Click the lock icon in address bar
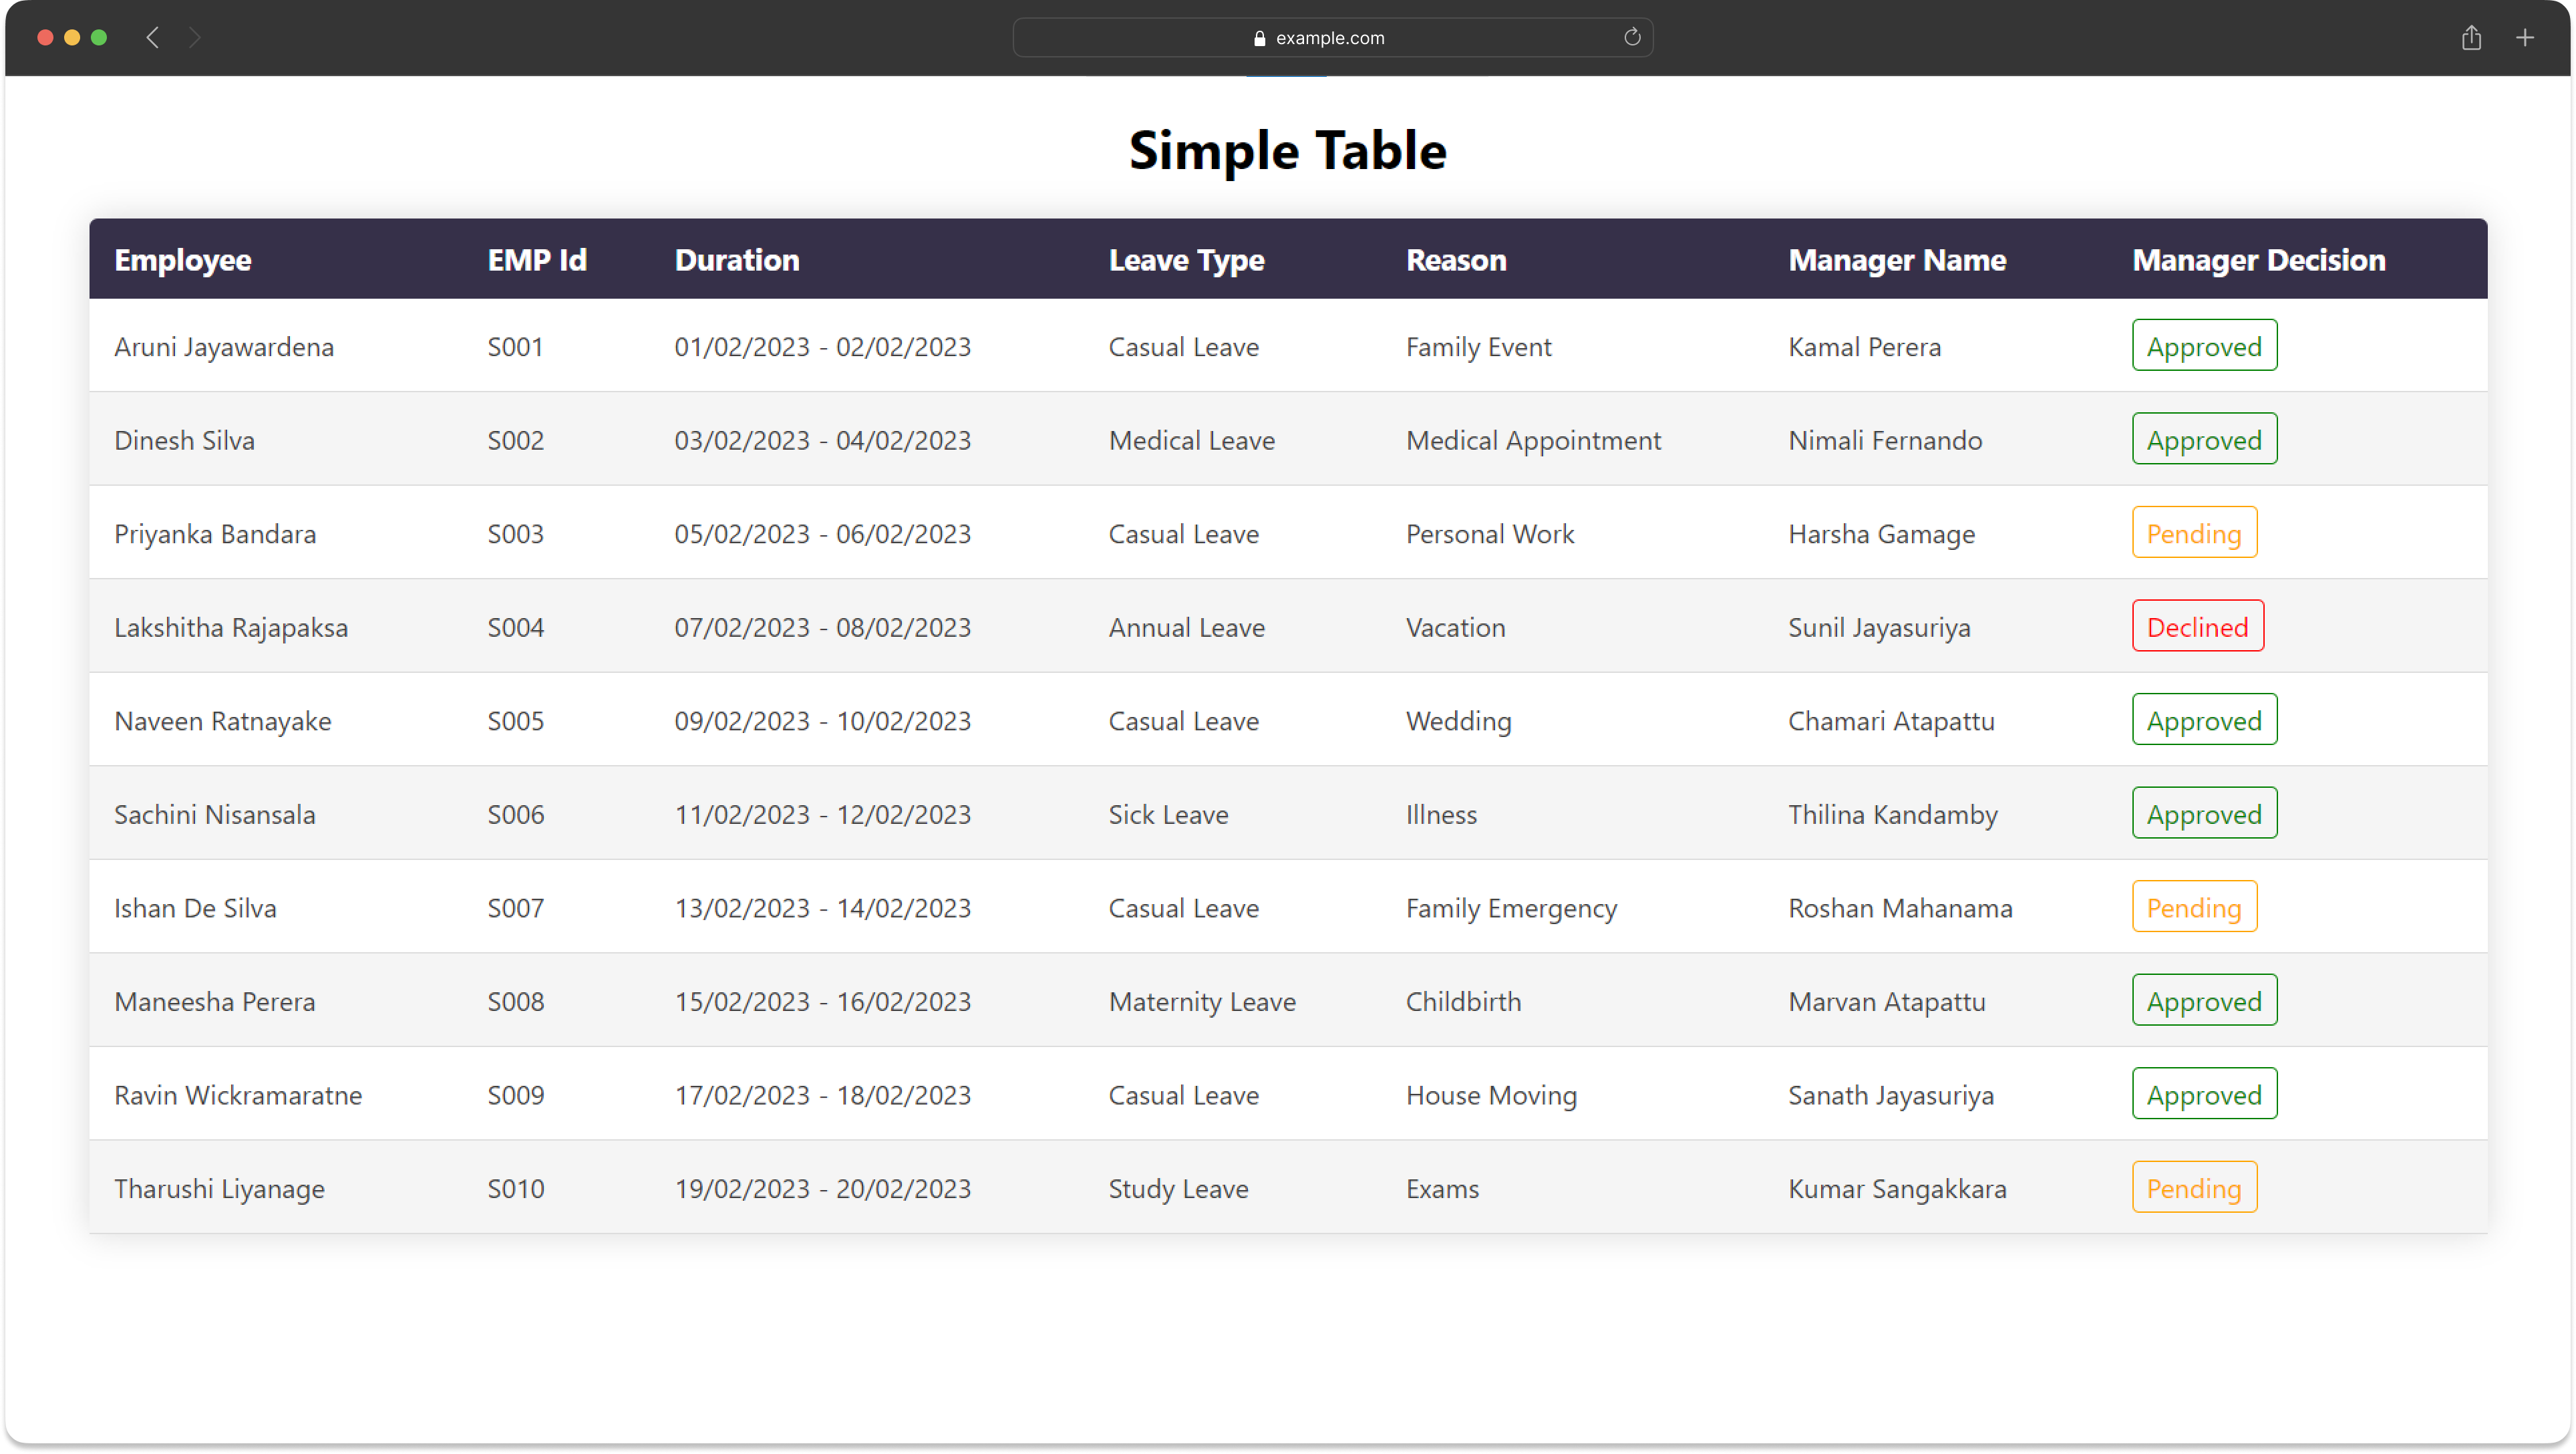The width and height of the screenshot is (2576, 1454). coord(1259,38)
